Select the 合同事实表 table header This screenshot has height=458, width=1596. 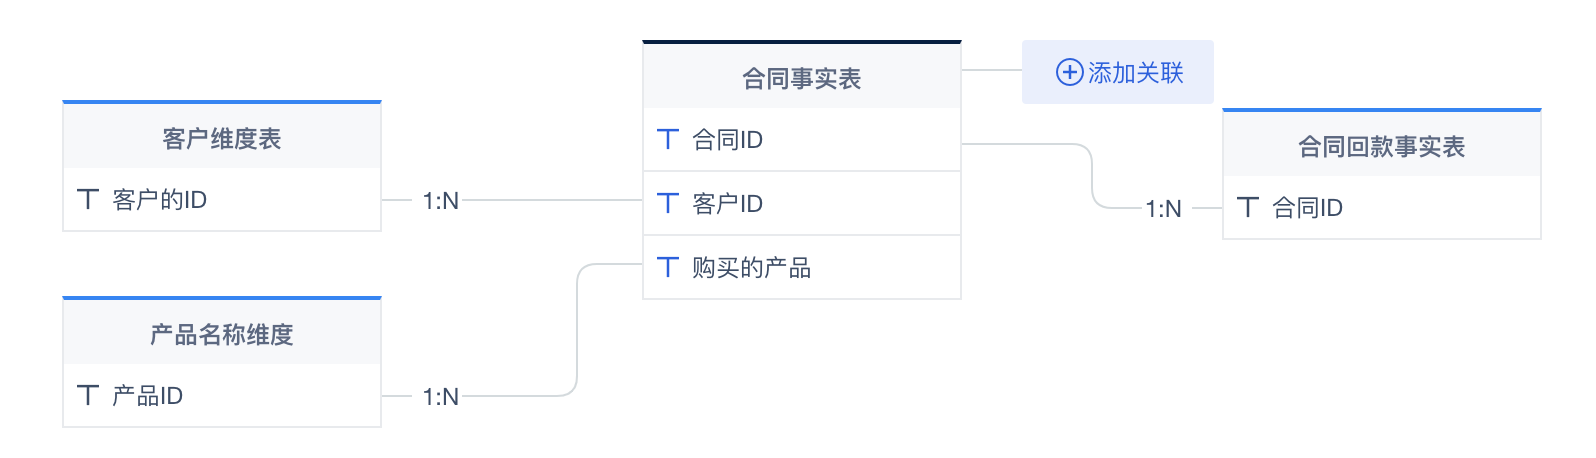tap(801, 78)
